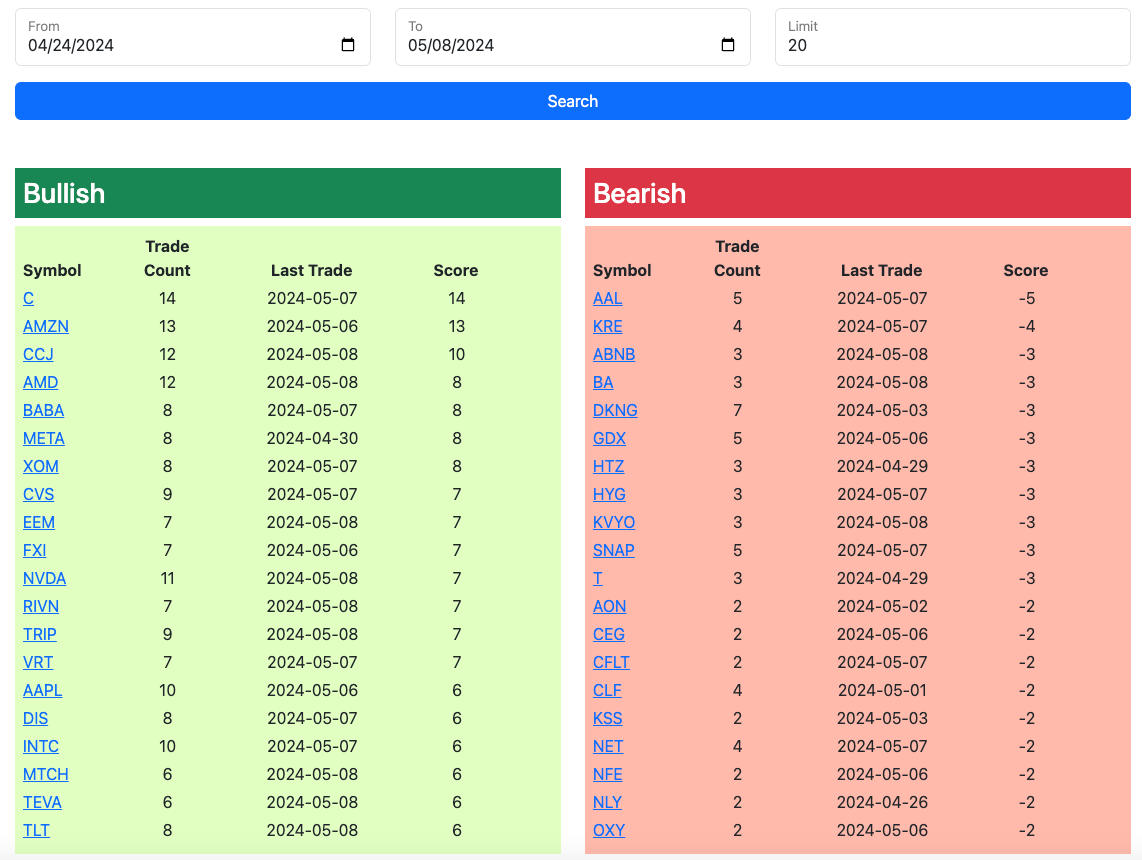Click the Bearish section heading
The image size is (1142, 860).
639,194
